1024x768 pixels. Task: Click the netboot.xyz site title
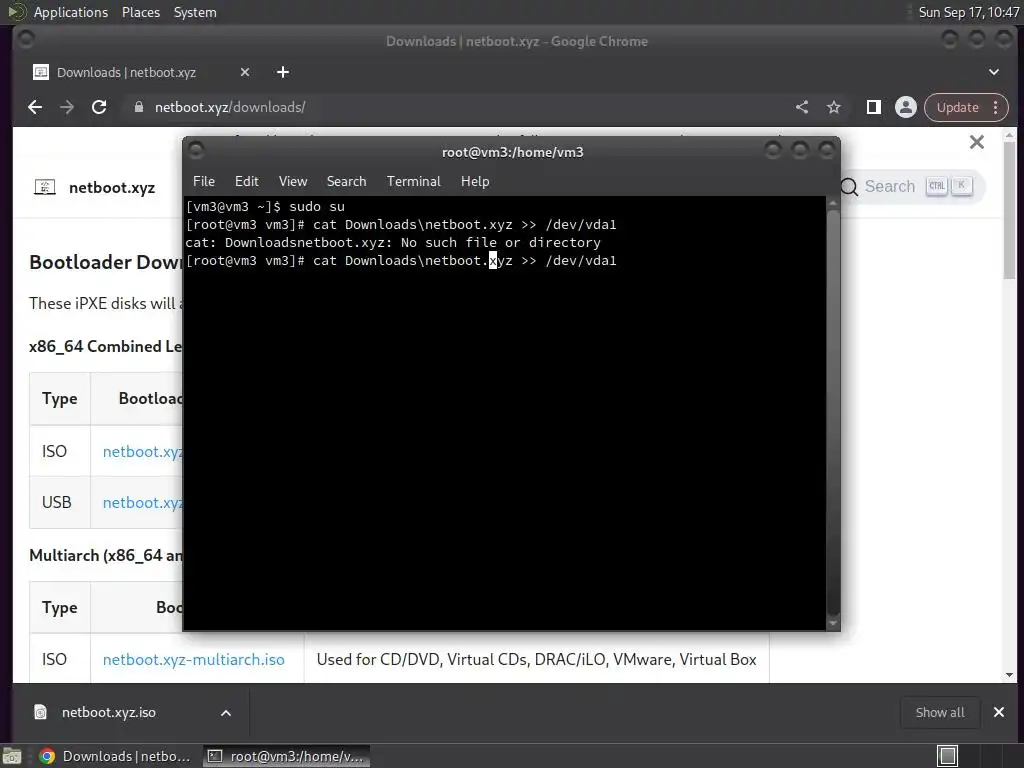112,188
